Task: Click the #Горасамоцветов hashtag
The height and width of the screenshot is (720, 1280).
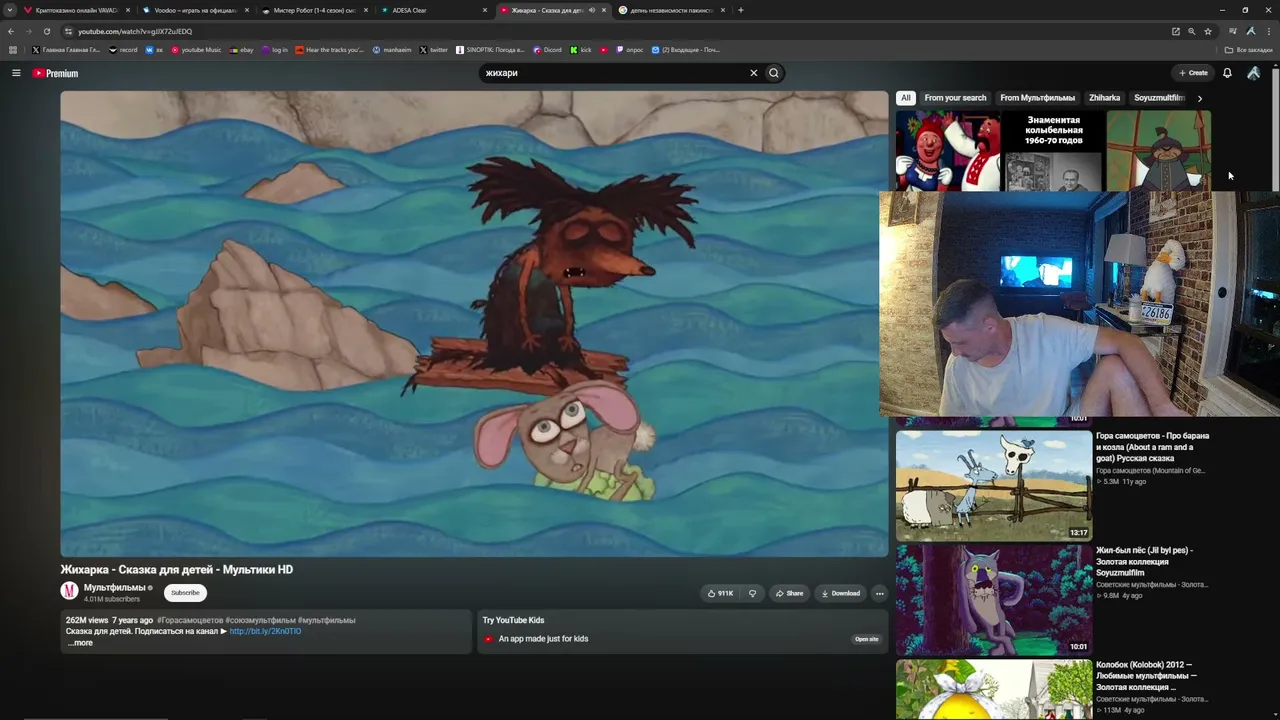Action: (190, 620)
